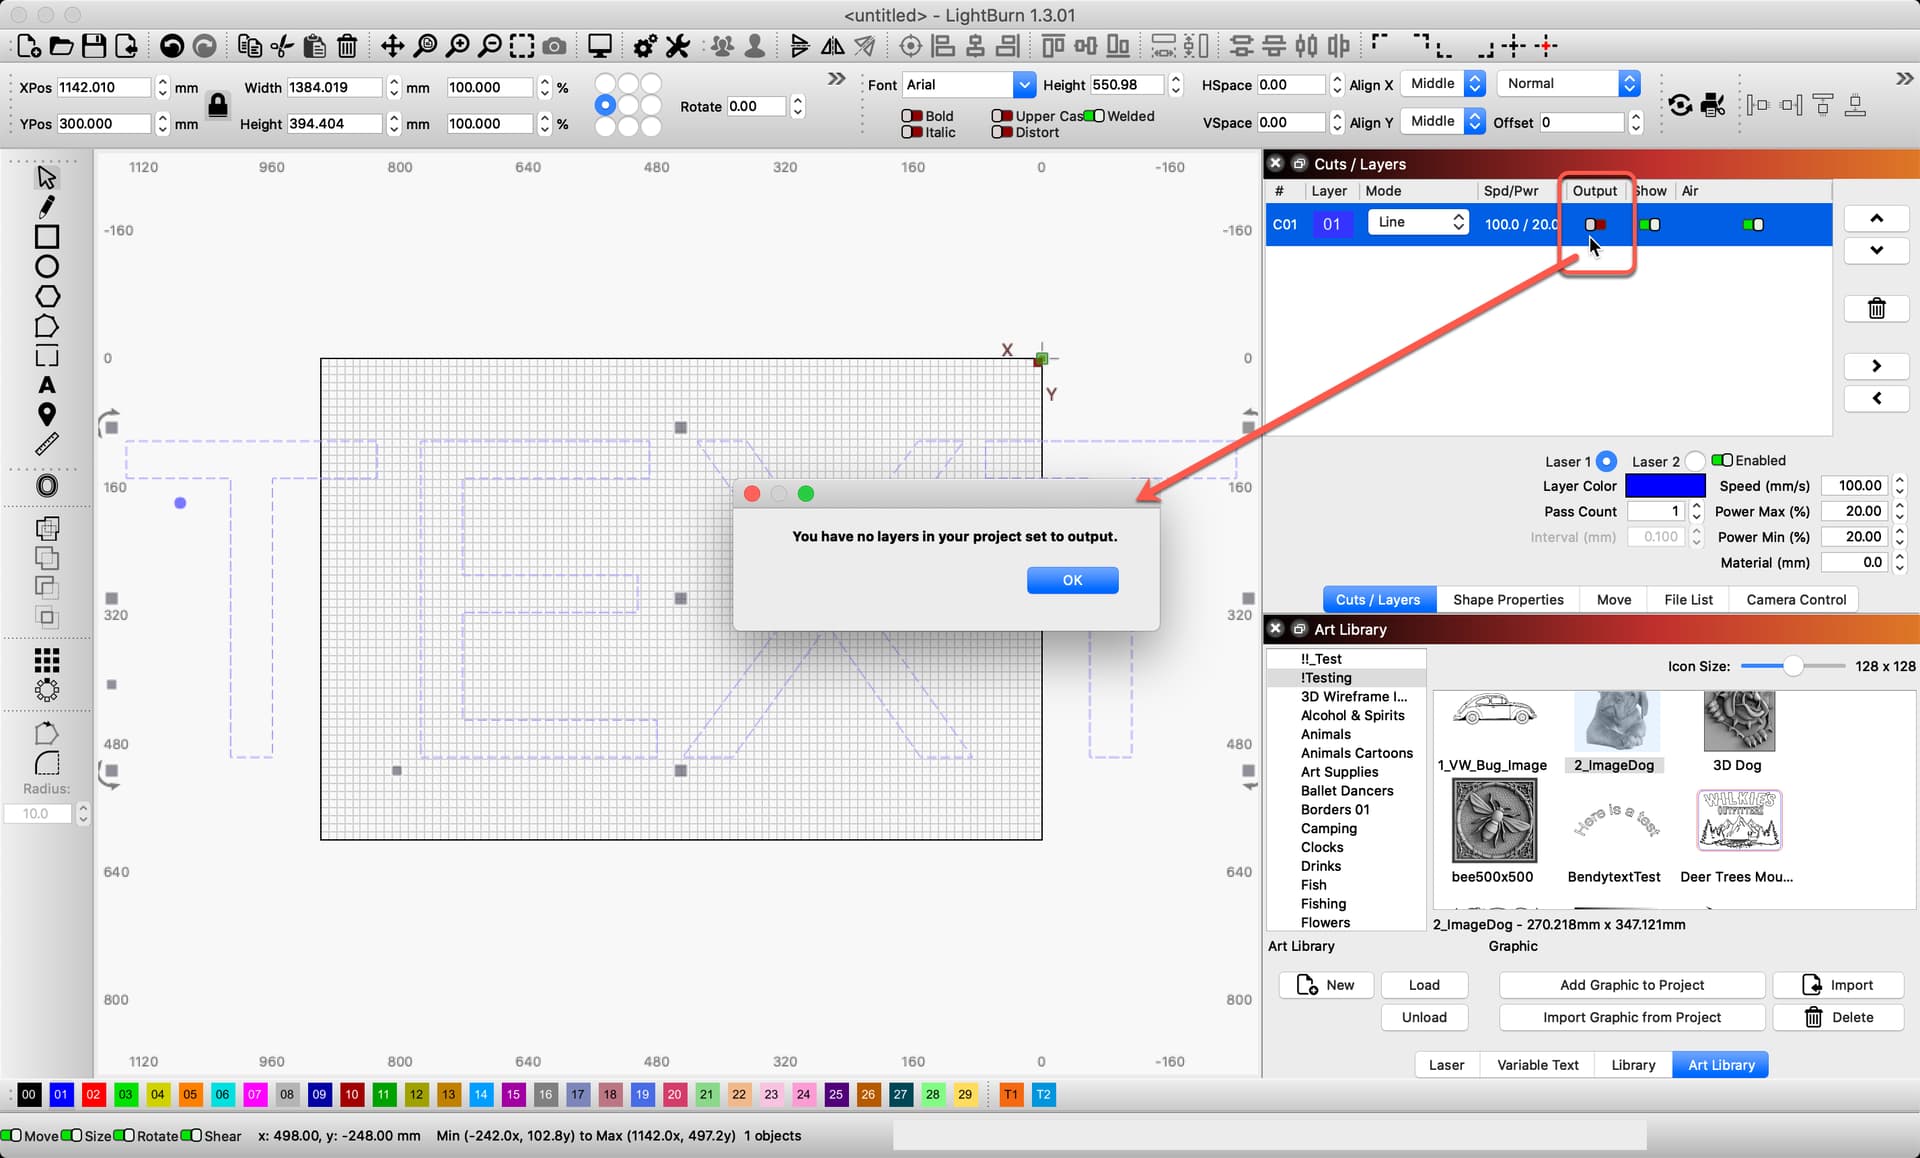Open the Layer Color blue swatch
The height and width of the screenshot is (1158, 1920).
(x=1665, y=485)
